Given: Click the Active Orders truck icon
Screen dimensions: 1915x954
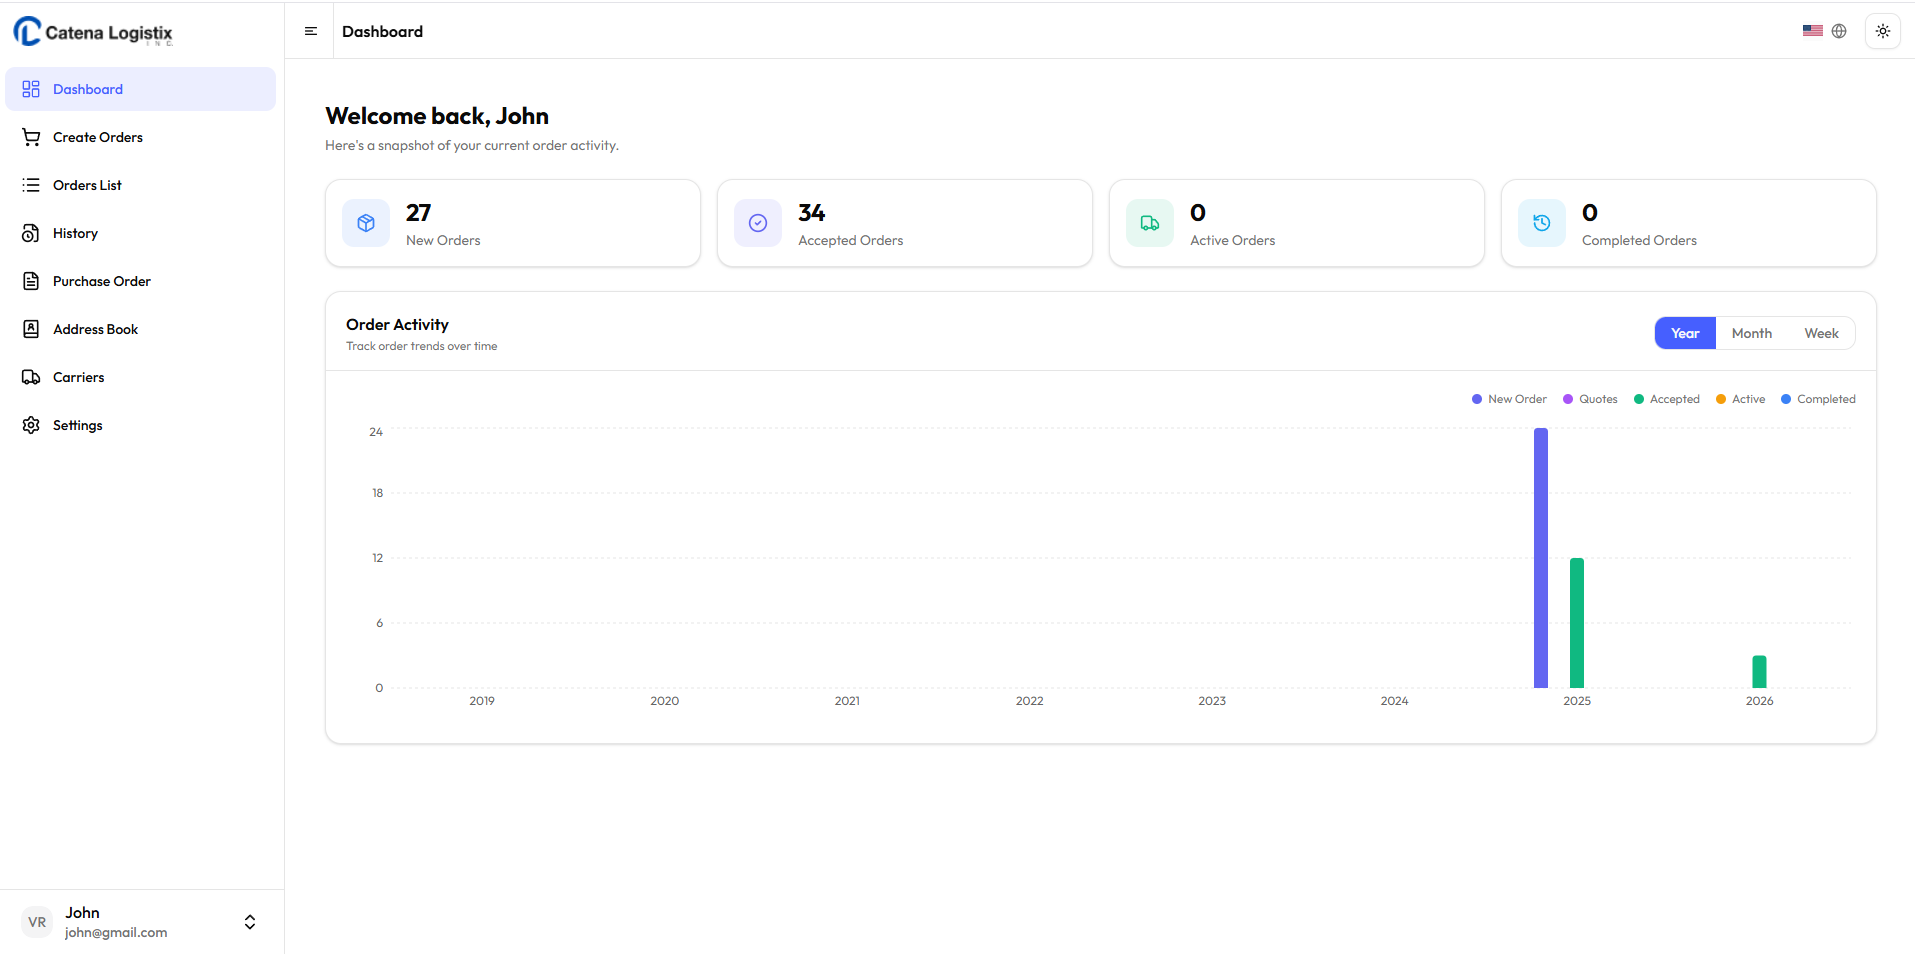Looking at the screenshot, I should (x=1150, y=223).
